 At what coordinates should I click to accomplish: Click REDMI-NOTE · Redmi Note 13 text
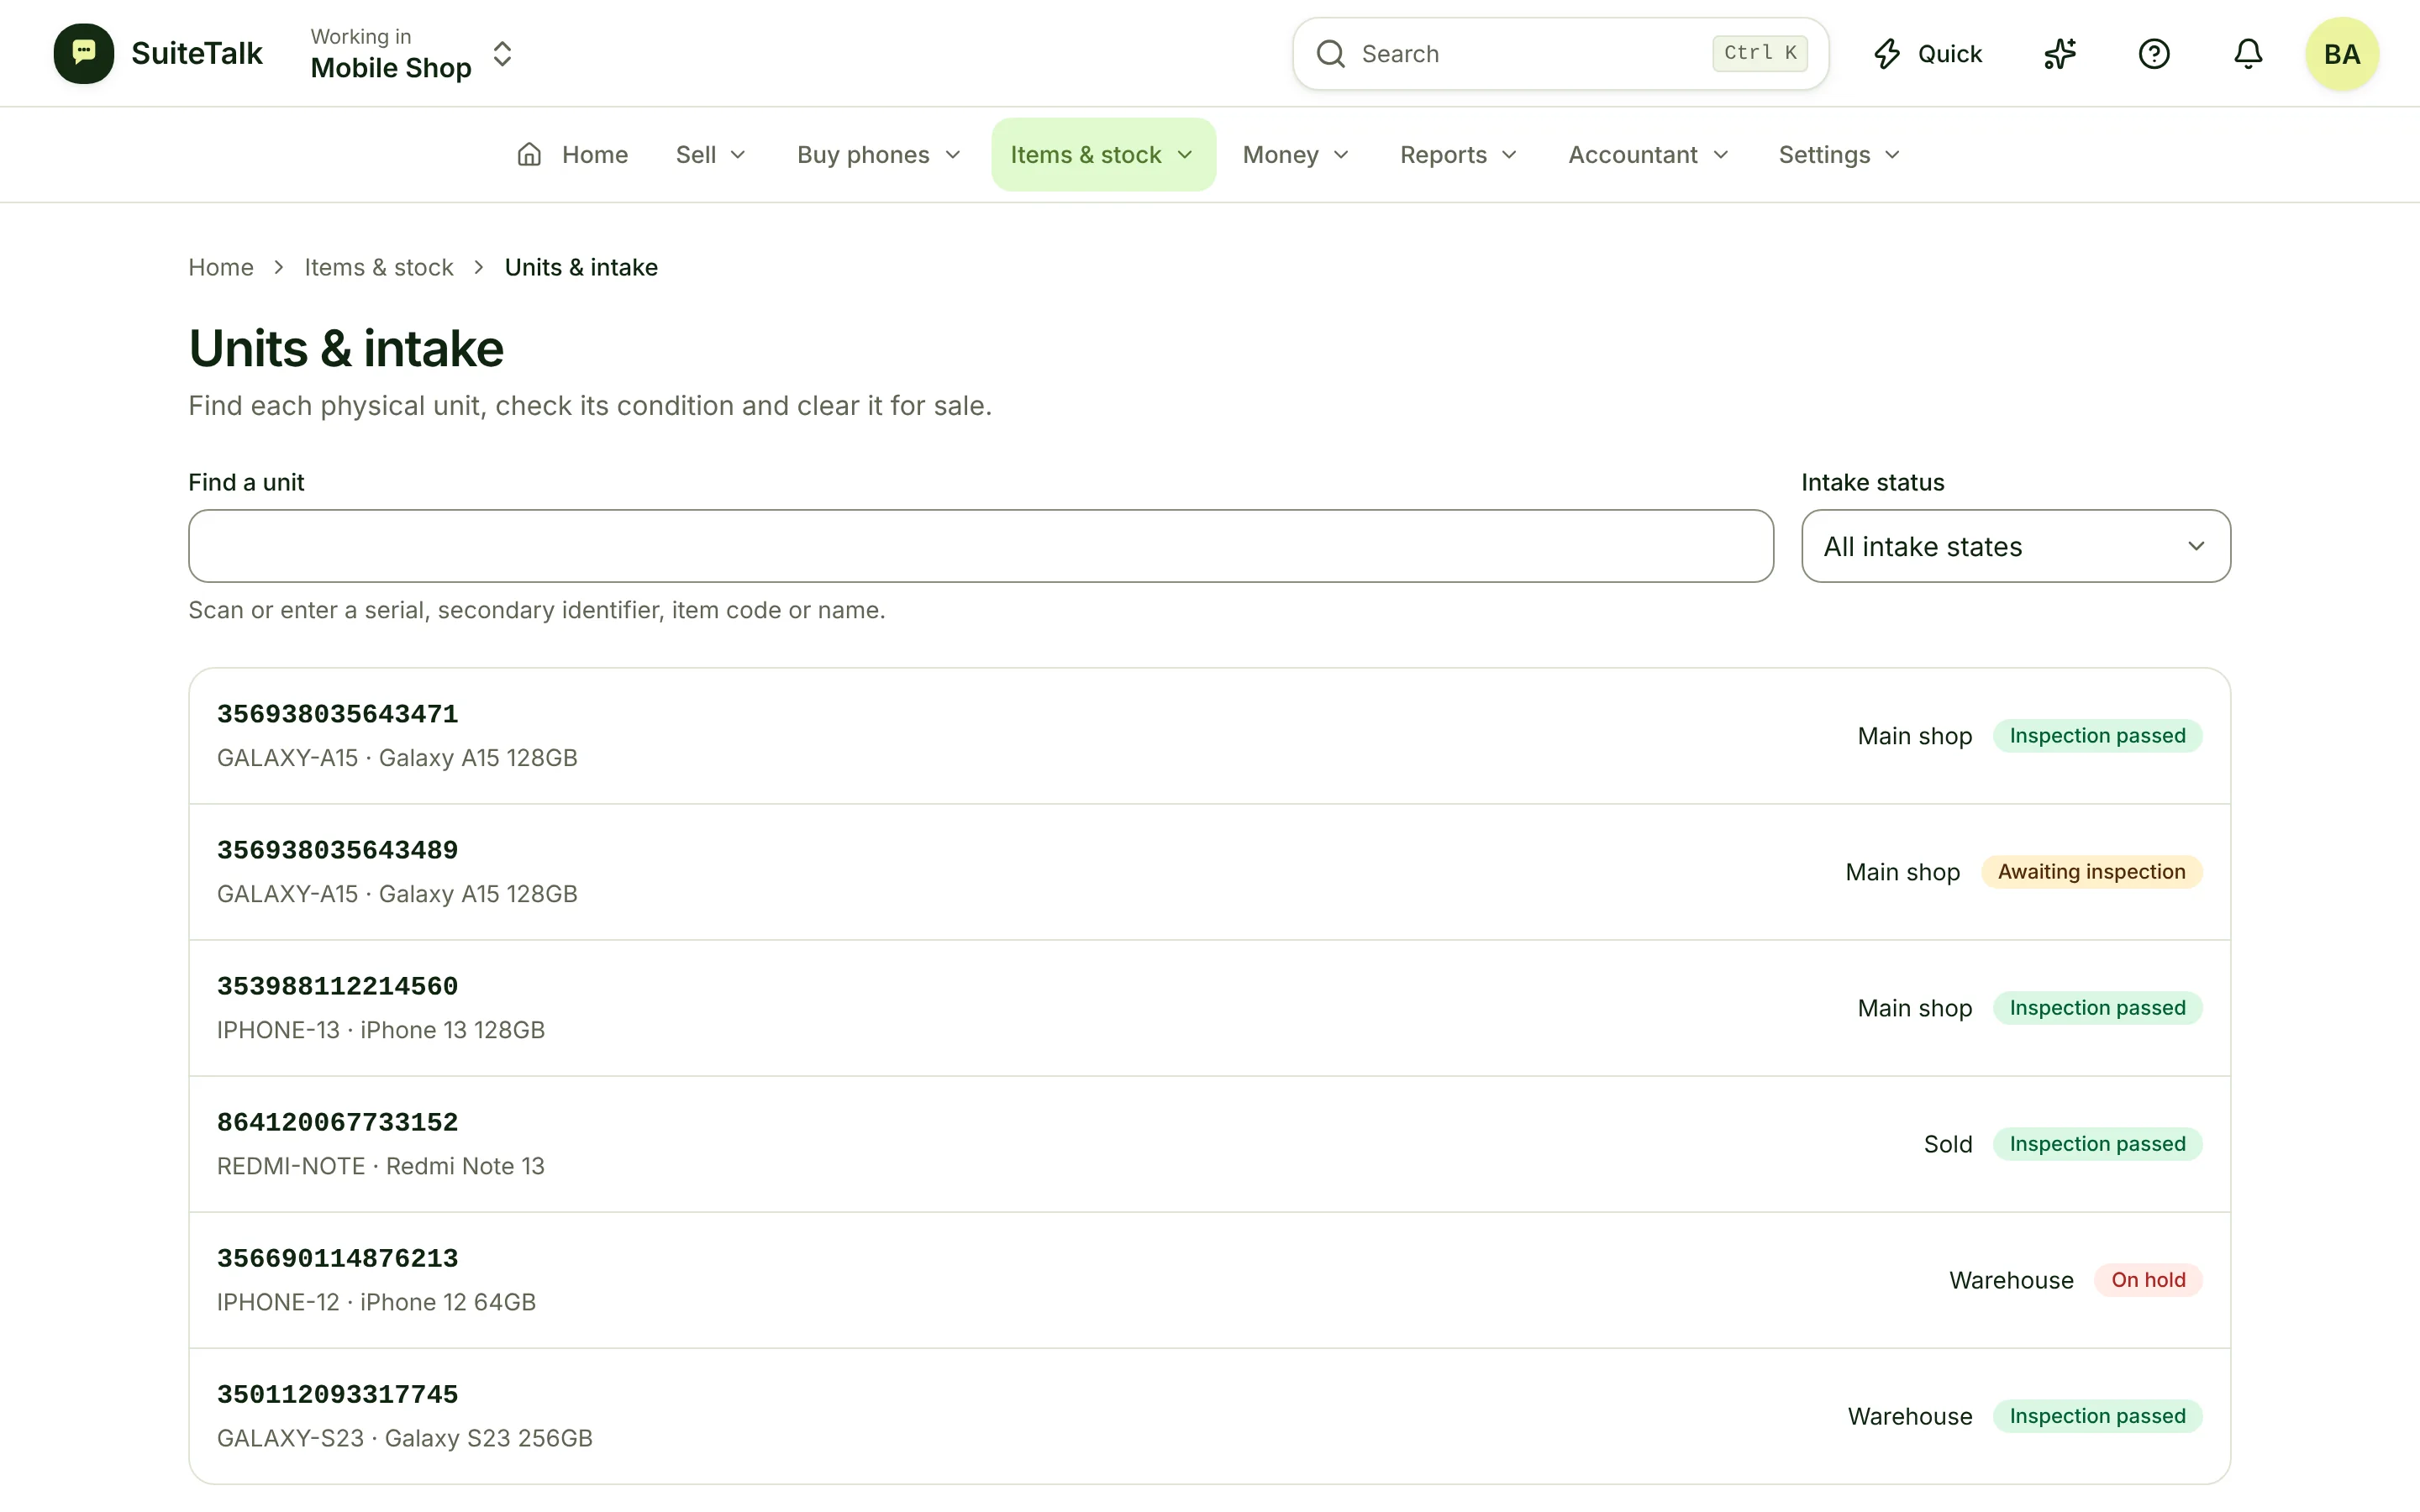click(x=381, y=1166)
